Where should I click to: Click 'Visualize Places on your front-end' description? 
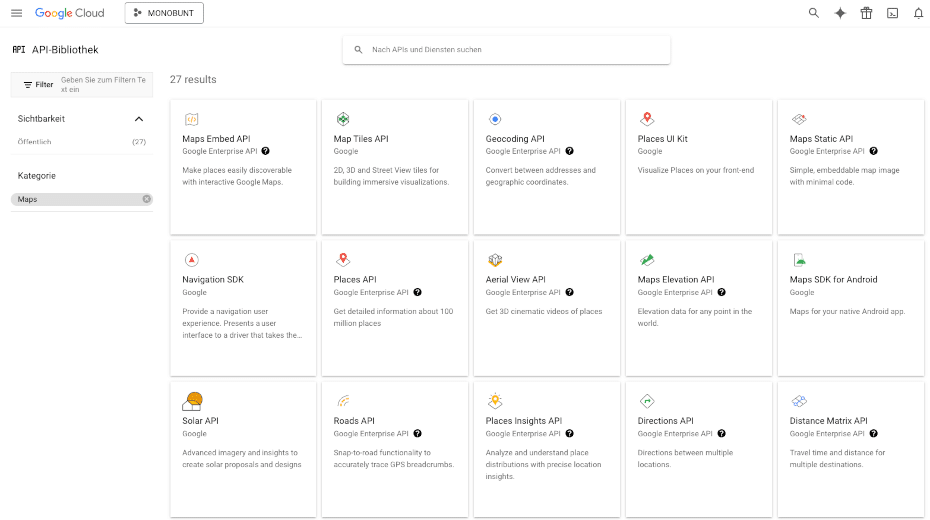pyautogui.click(x=696, y=170)
